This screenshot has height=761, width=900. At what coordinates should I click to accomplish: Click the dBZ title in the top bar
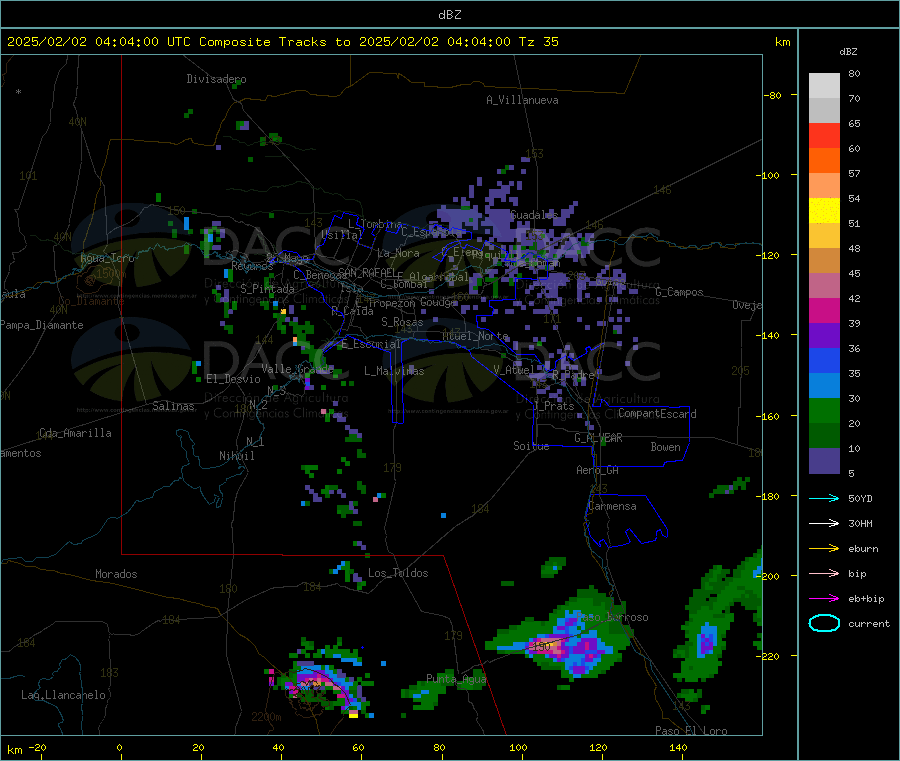449,15
